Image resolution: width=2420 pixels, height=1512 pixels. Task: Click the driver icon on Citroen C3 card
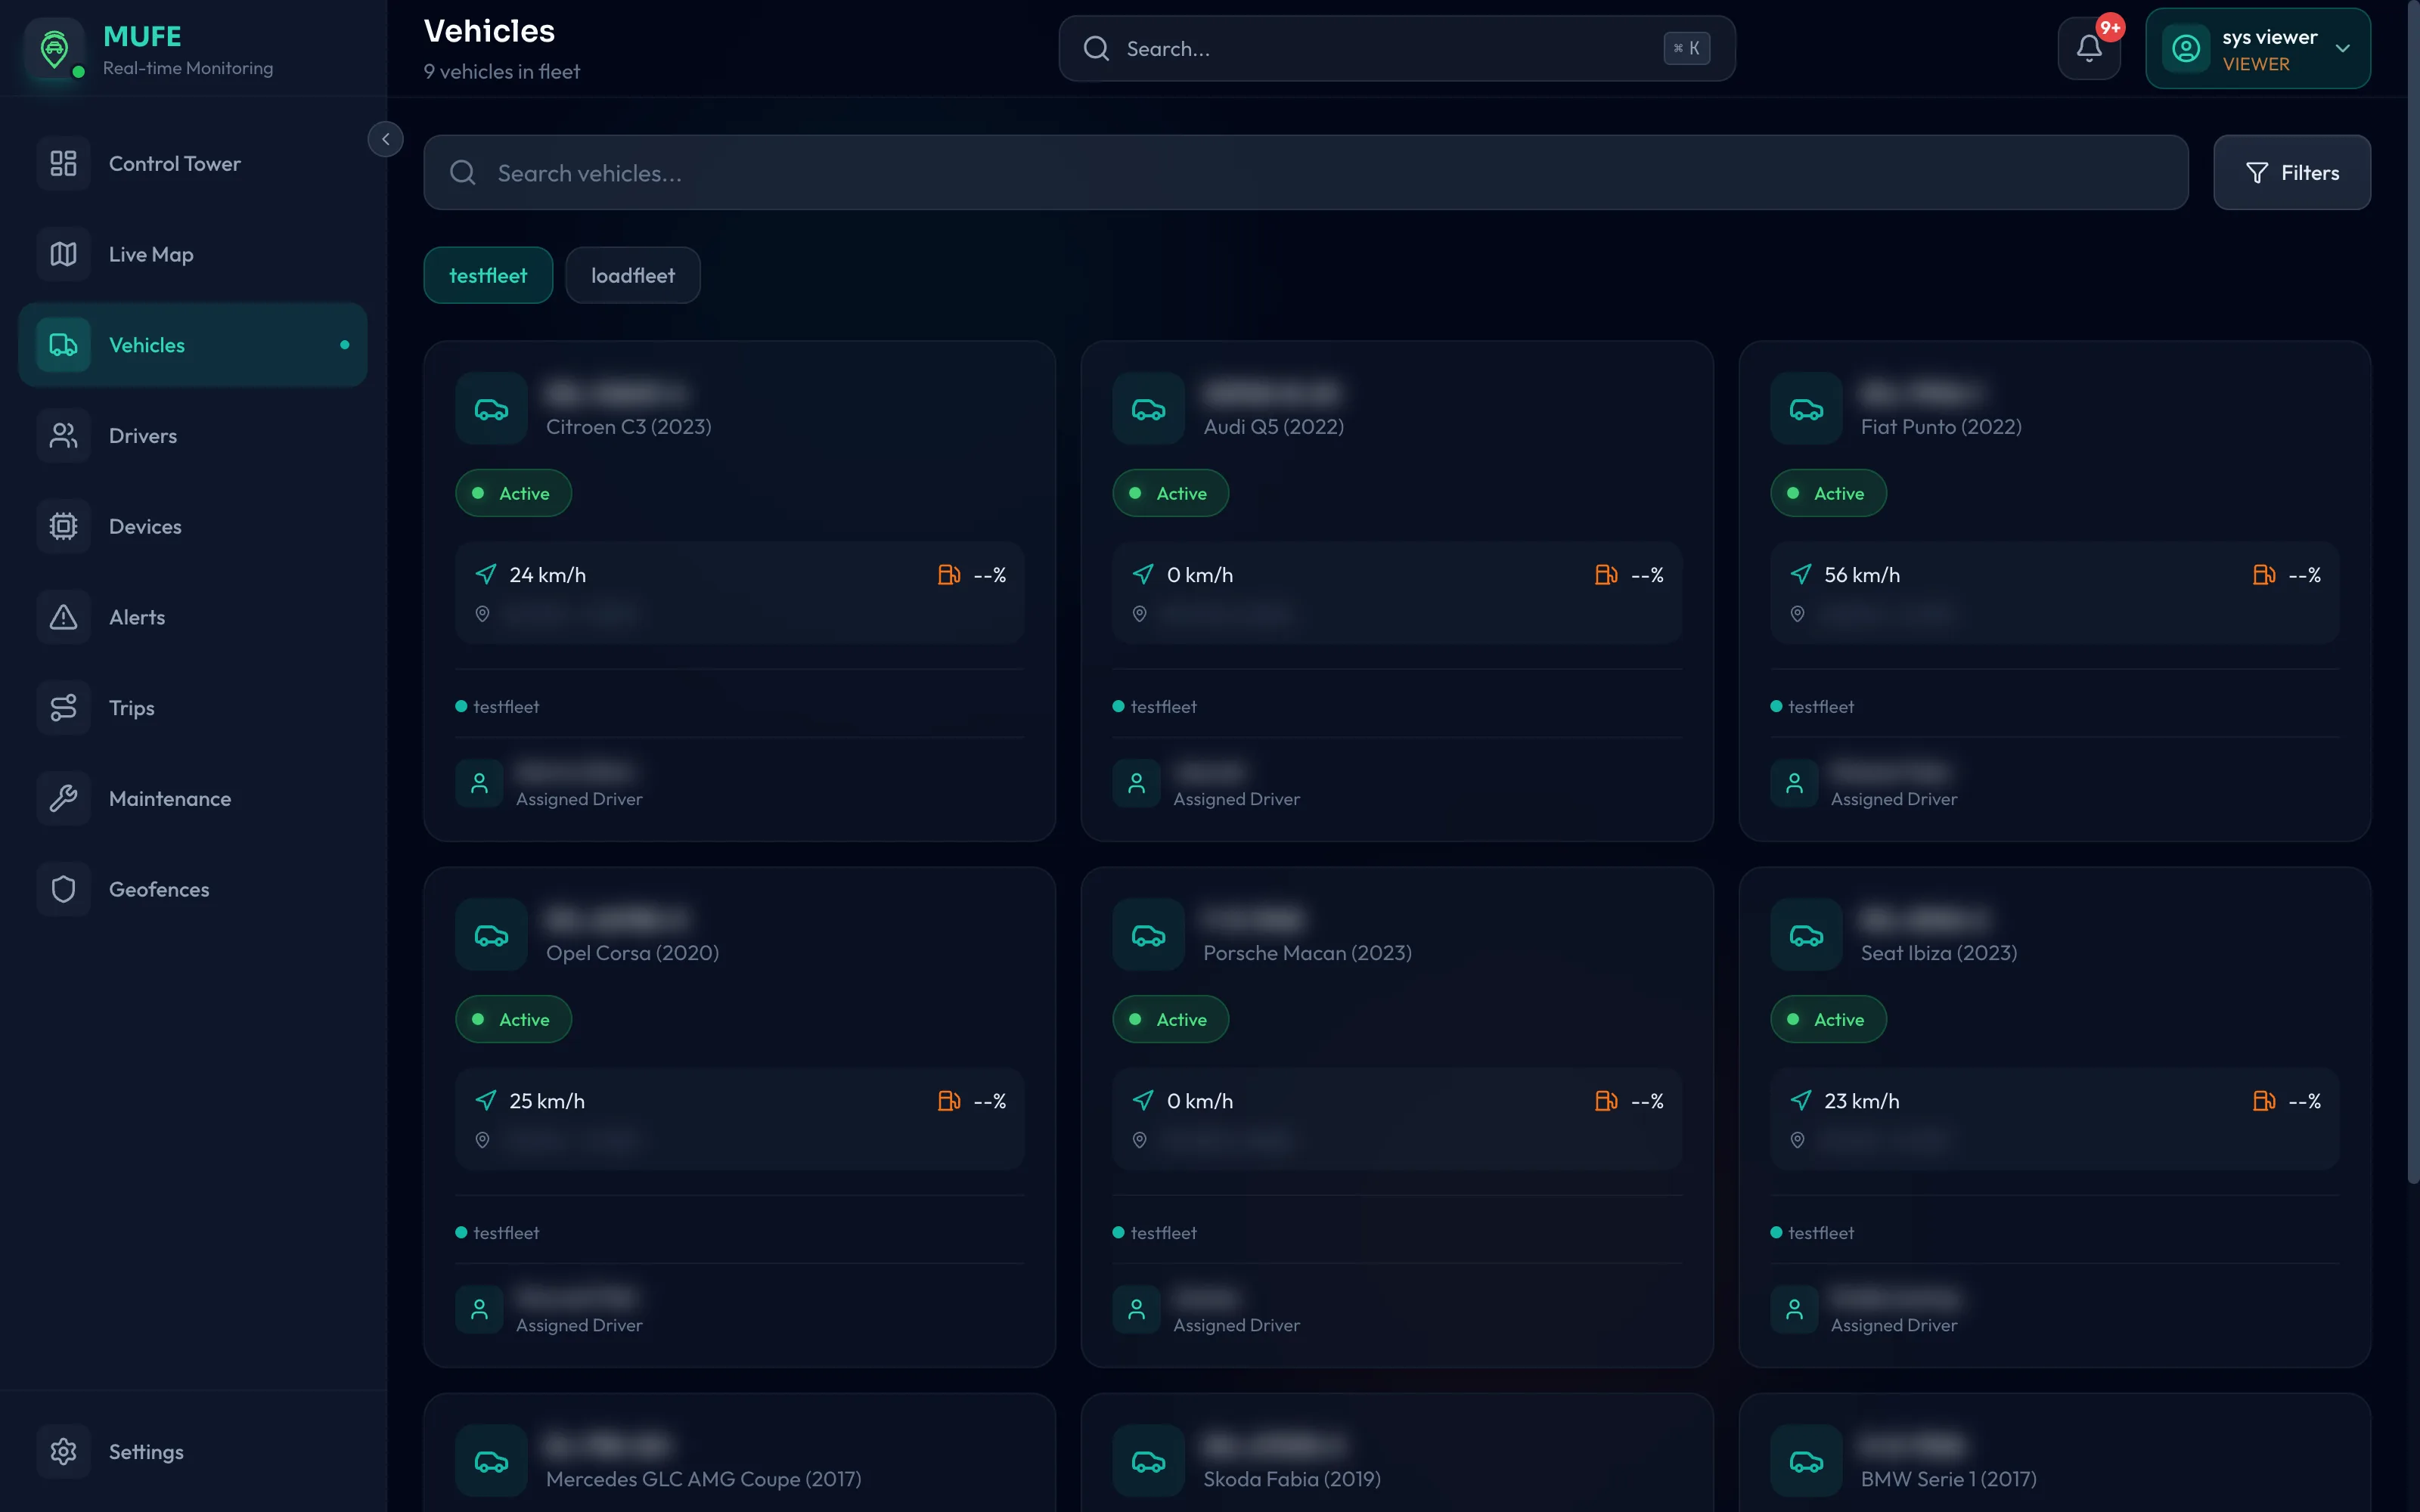click(479, 783)
